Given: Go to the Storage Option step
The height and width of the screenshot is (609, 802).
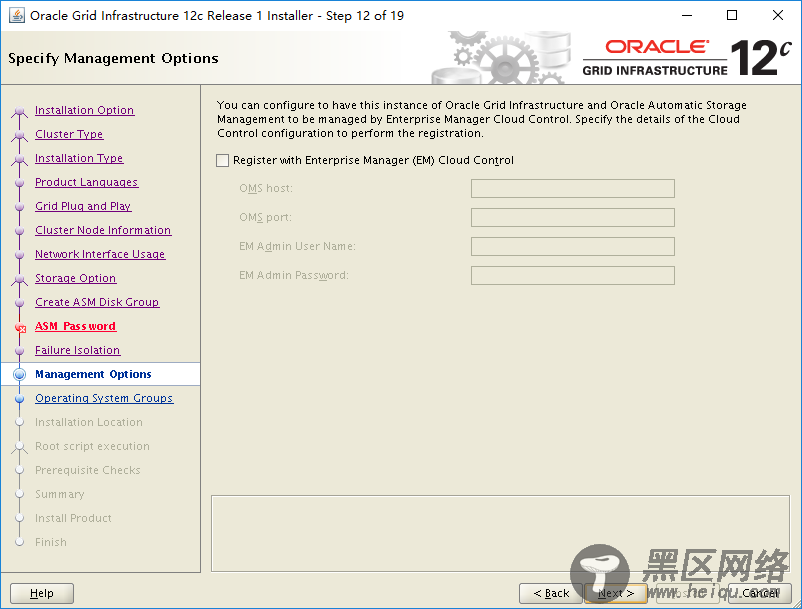Looking at the screenshot, I should [75, 279].
